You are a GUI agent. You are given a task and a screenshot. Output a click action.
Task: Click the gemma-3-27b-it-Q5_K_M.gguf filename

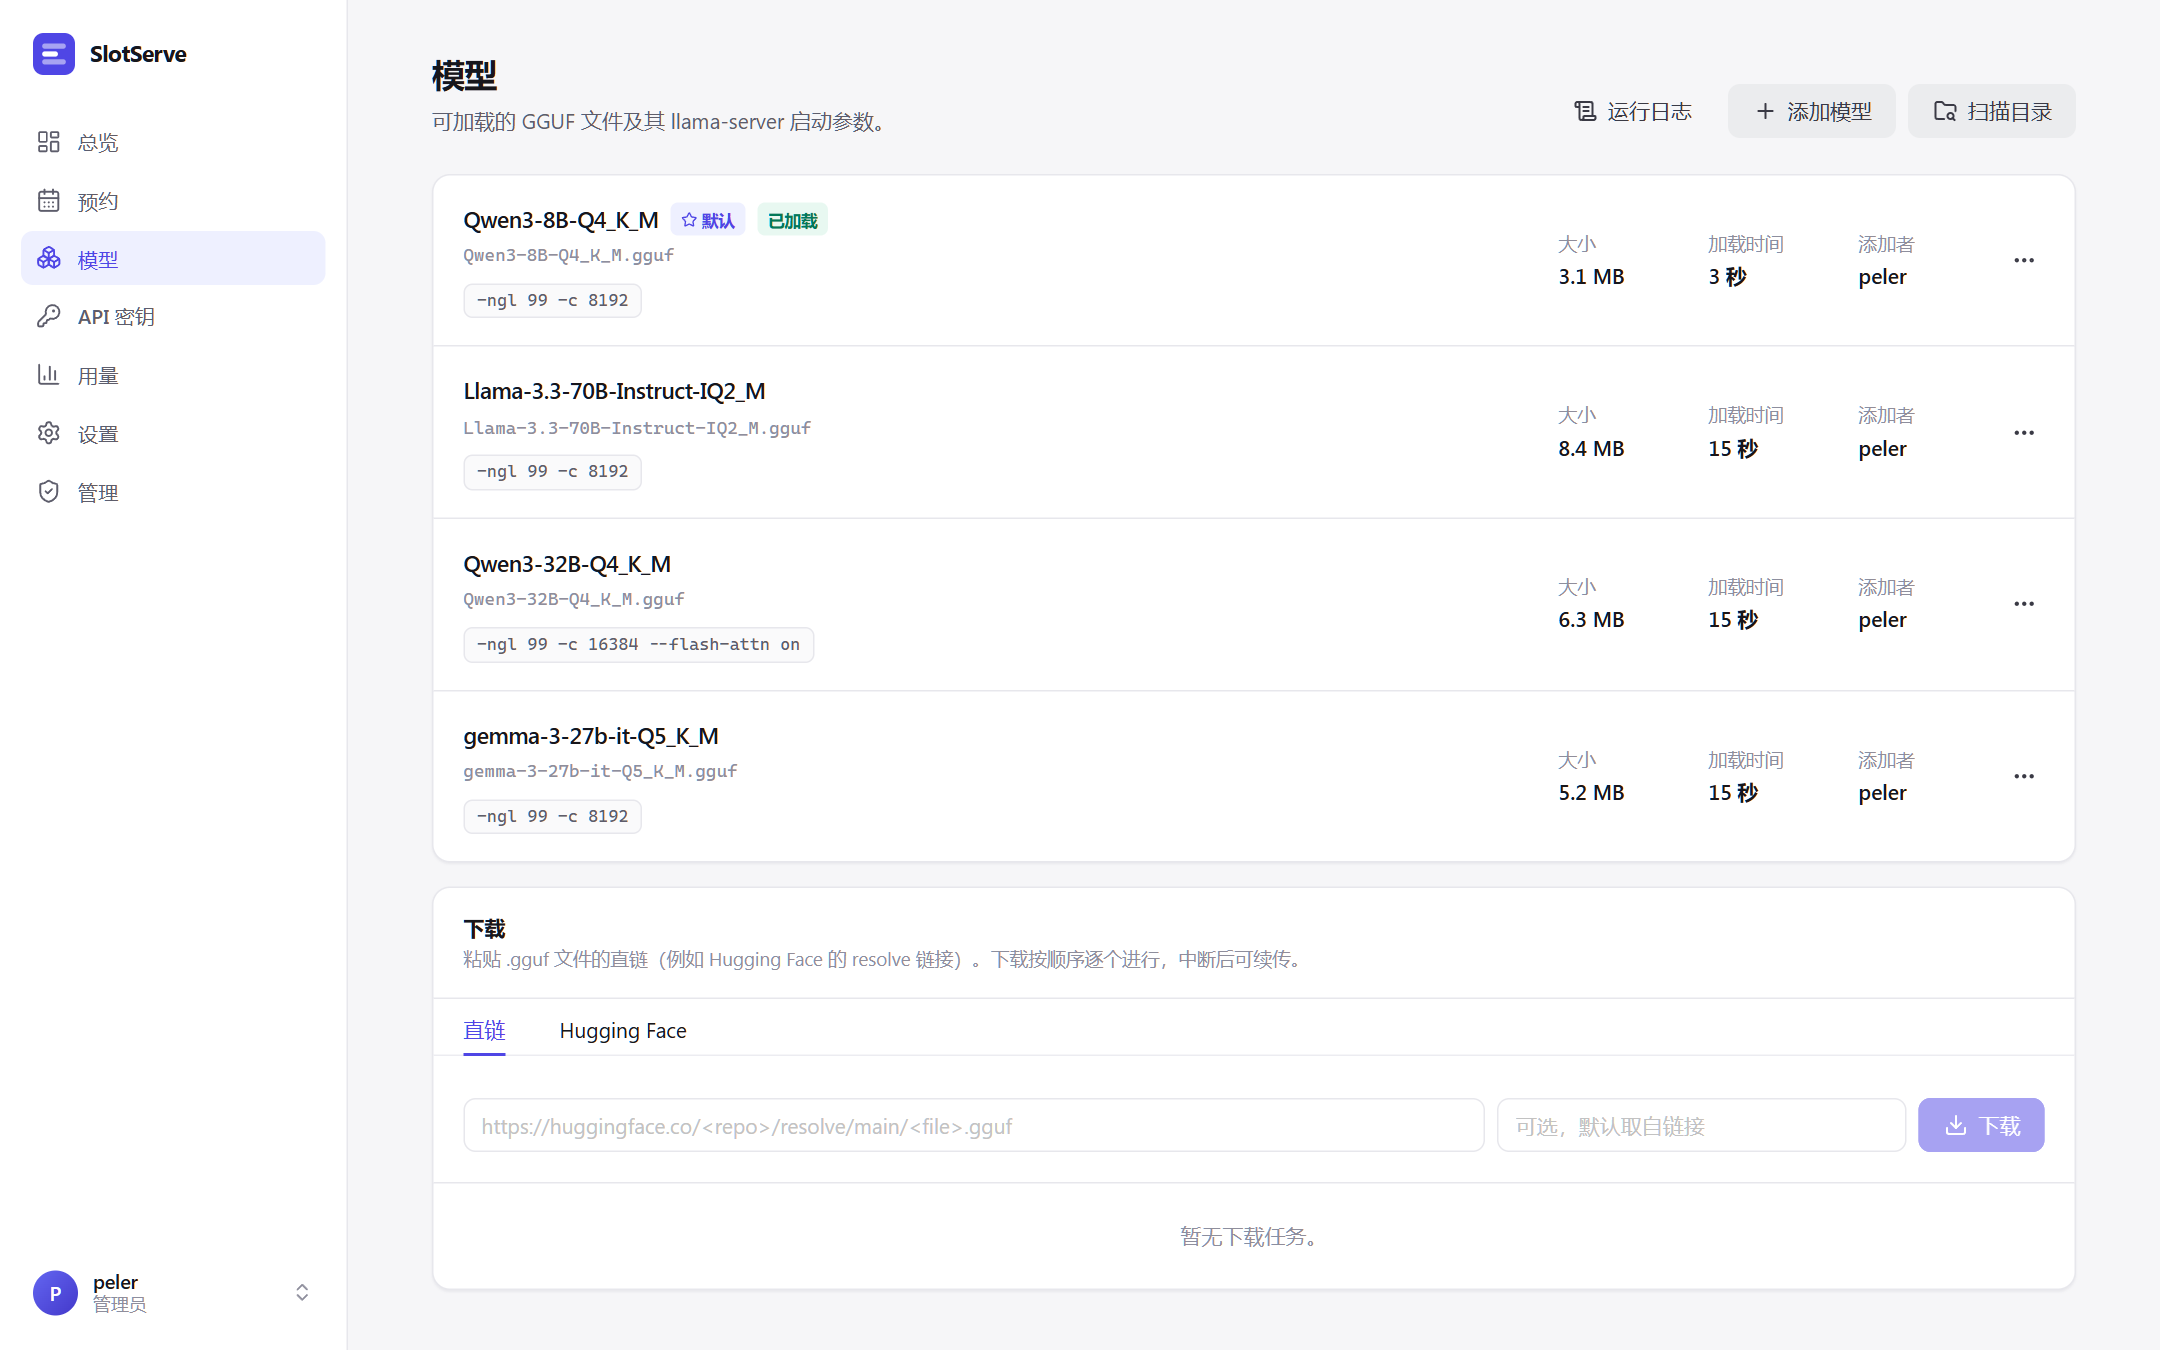pyautogui.click(x=600, y=771)
